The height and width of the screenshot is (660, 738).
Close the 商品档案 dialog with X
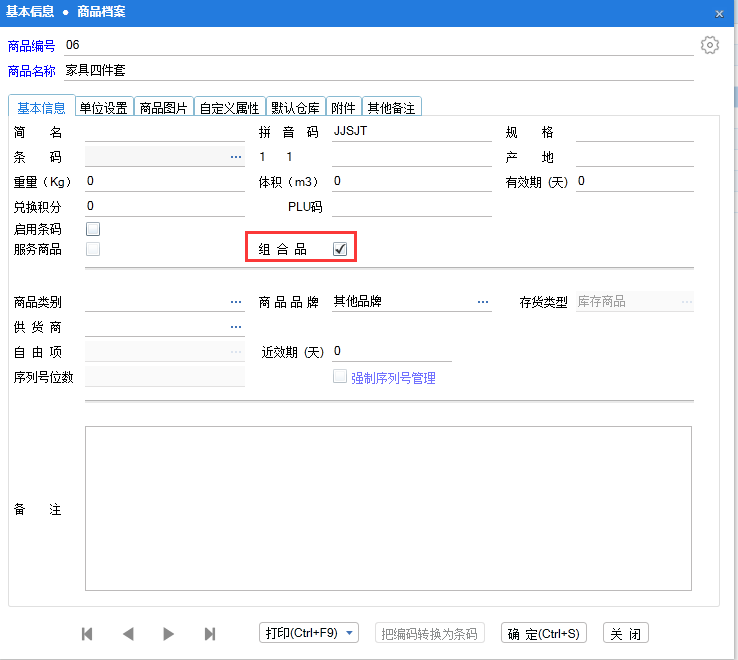[719, 14]
